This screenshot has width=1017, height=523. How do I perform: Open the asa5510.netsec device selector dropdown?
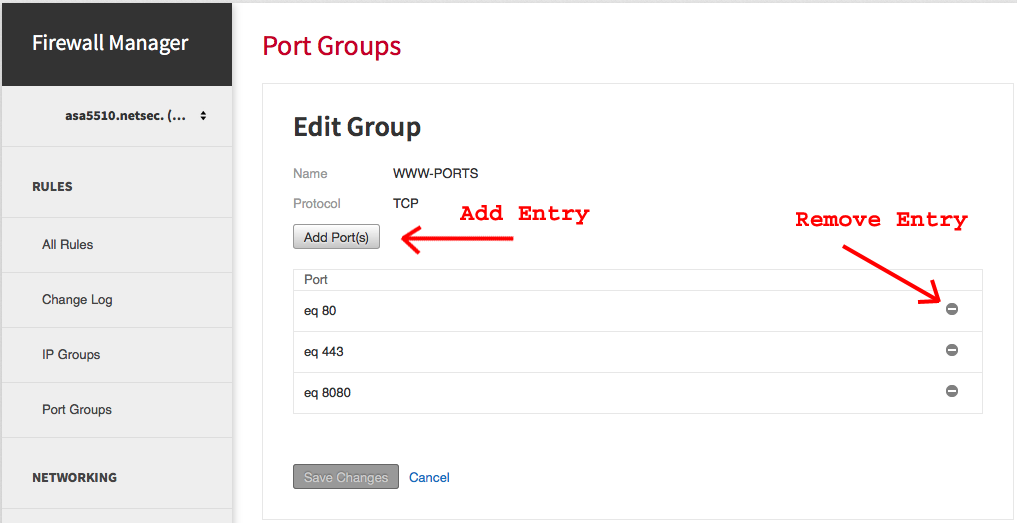[x=136, y=116]
